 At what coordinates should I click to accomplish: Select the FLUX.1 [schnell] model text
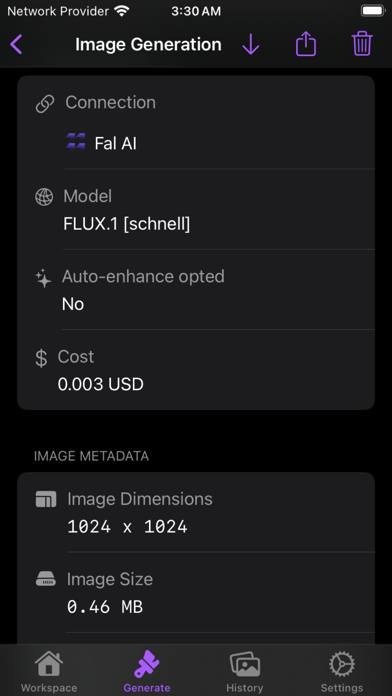click(x=127, y=224)
